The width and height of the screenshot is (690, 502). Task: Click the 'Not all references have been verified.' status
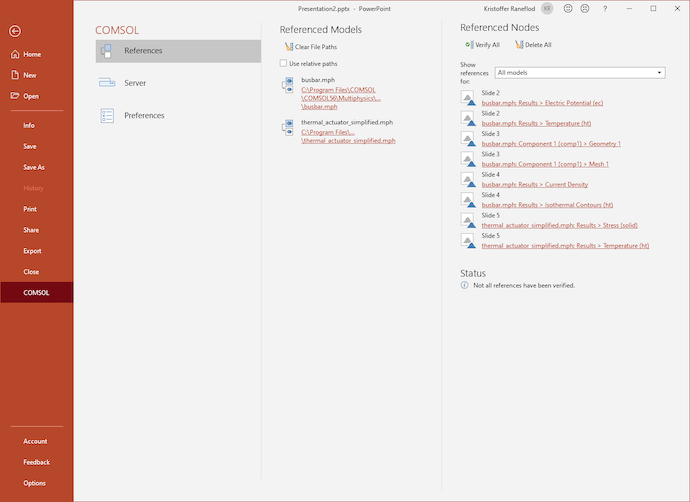pos(524,286)
